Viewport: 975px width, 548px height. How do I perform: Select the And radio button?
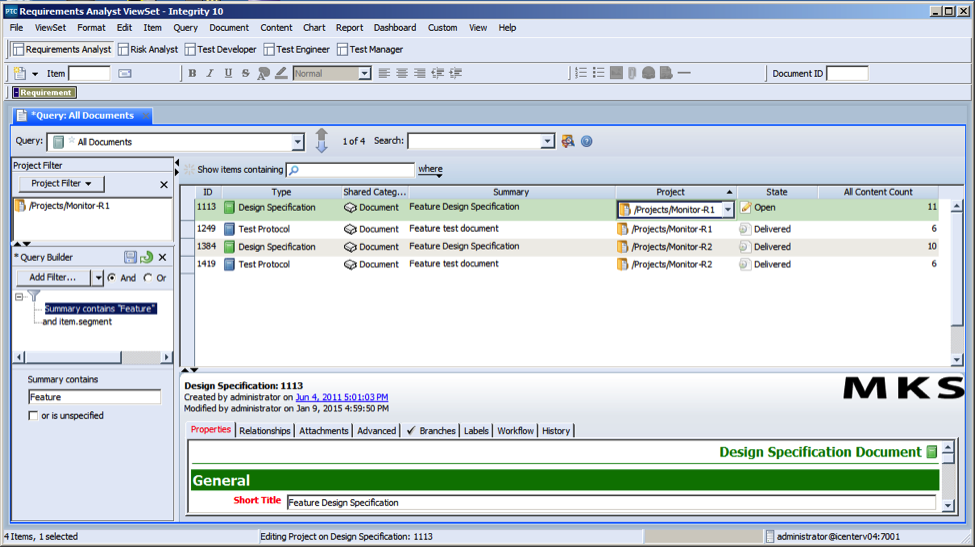(112, 278)
